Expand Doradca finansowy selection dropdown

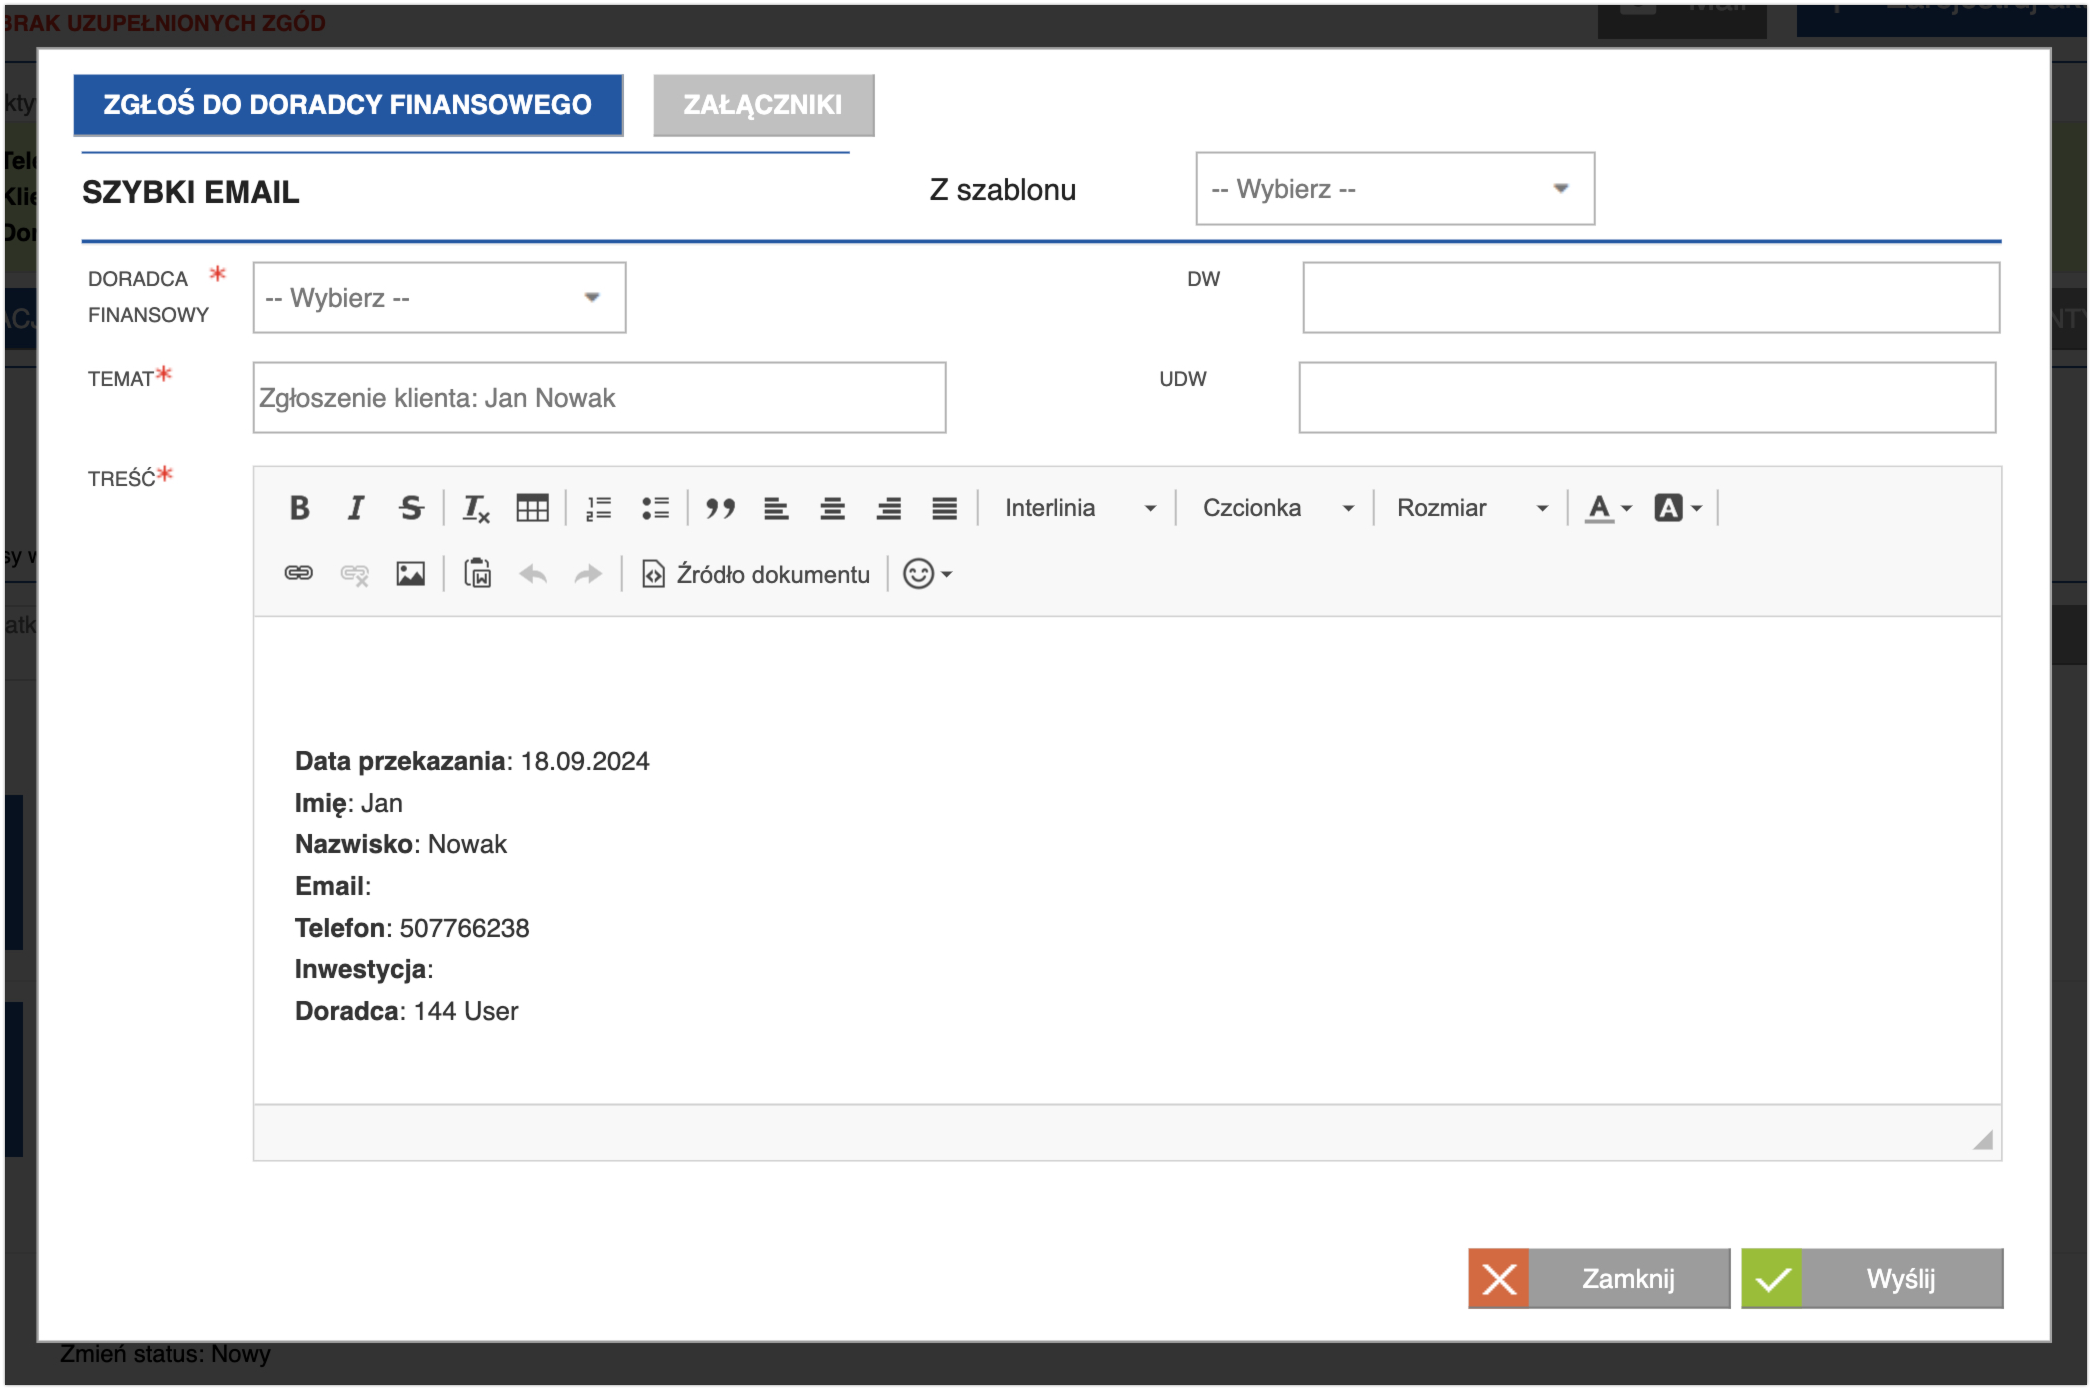[439, 298]
